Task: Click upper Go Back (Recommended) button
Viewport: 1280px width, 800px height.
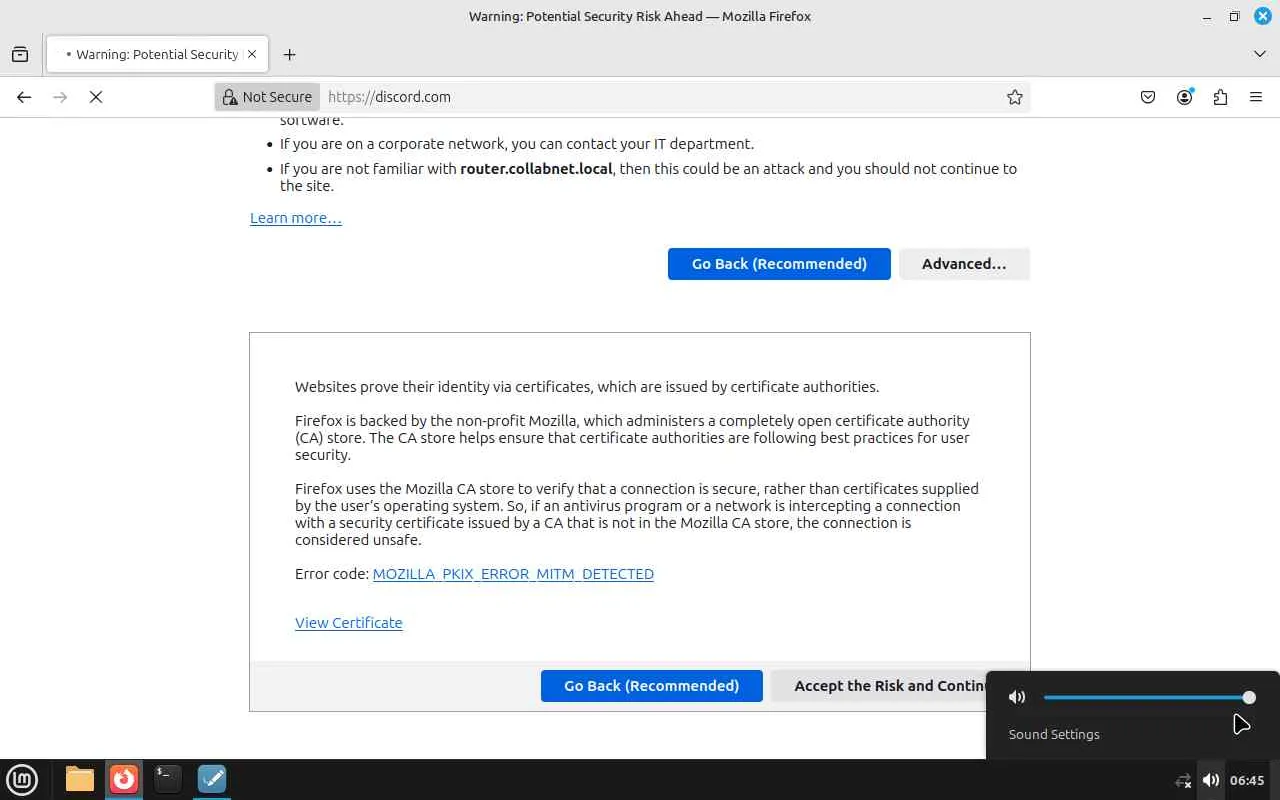Action: coord(779,264)
